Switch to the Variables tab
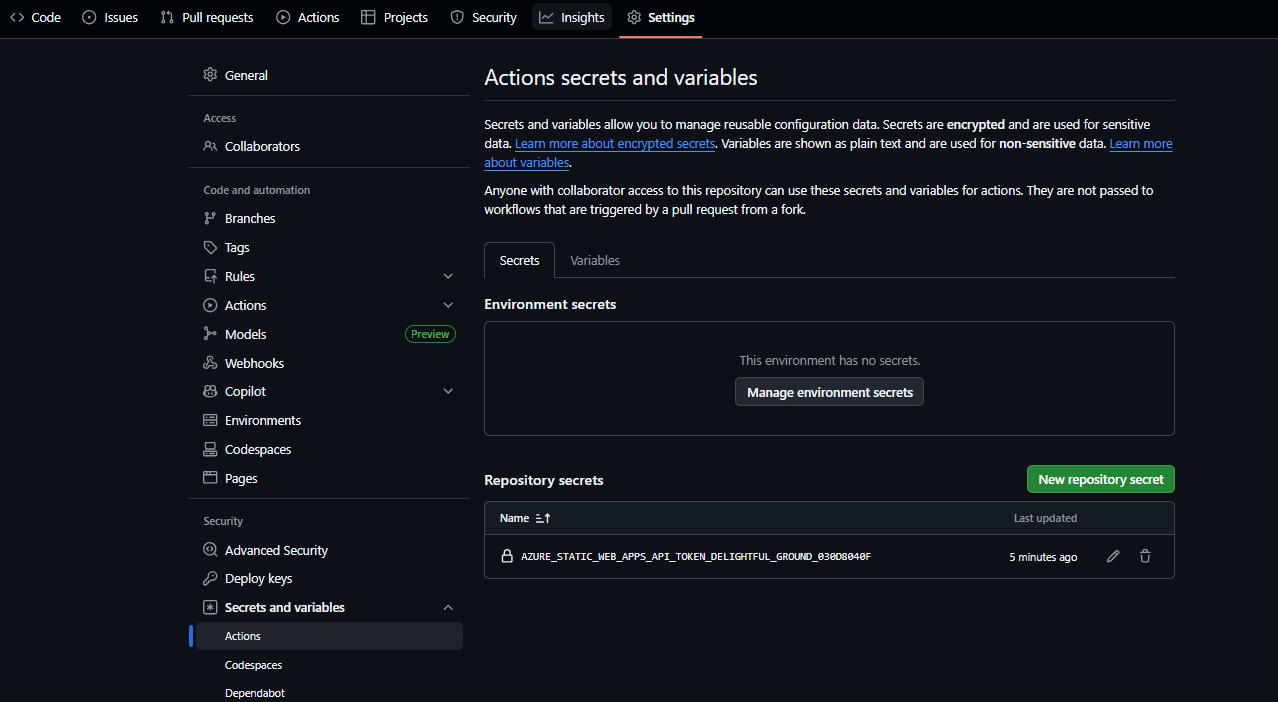The width and height of the screenshot is (1278, 702). pos(595,260)
